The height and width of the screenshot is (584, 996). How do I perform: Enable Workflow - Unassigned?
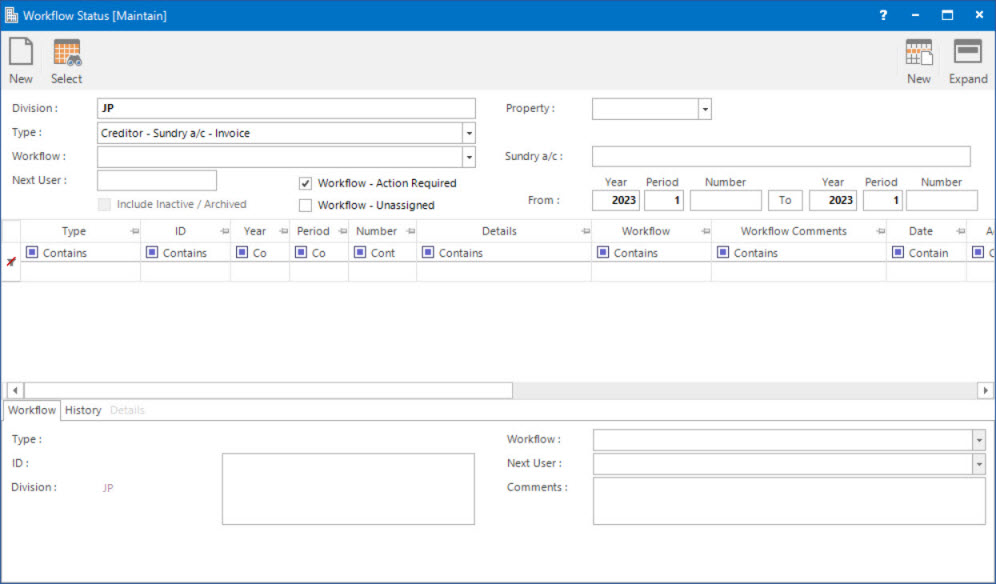(x=305, y=205)
